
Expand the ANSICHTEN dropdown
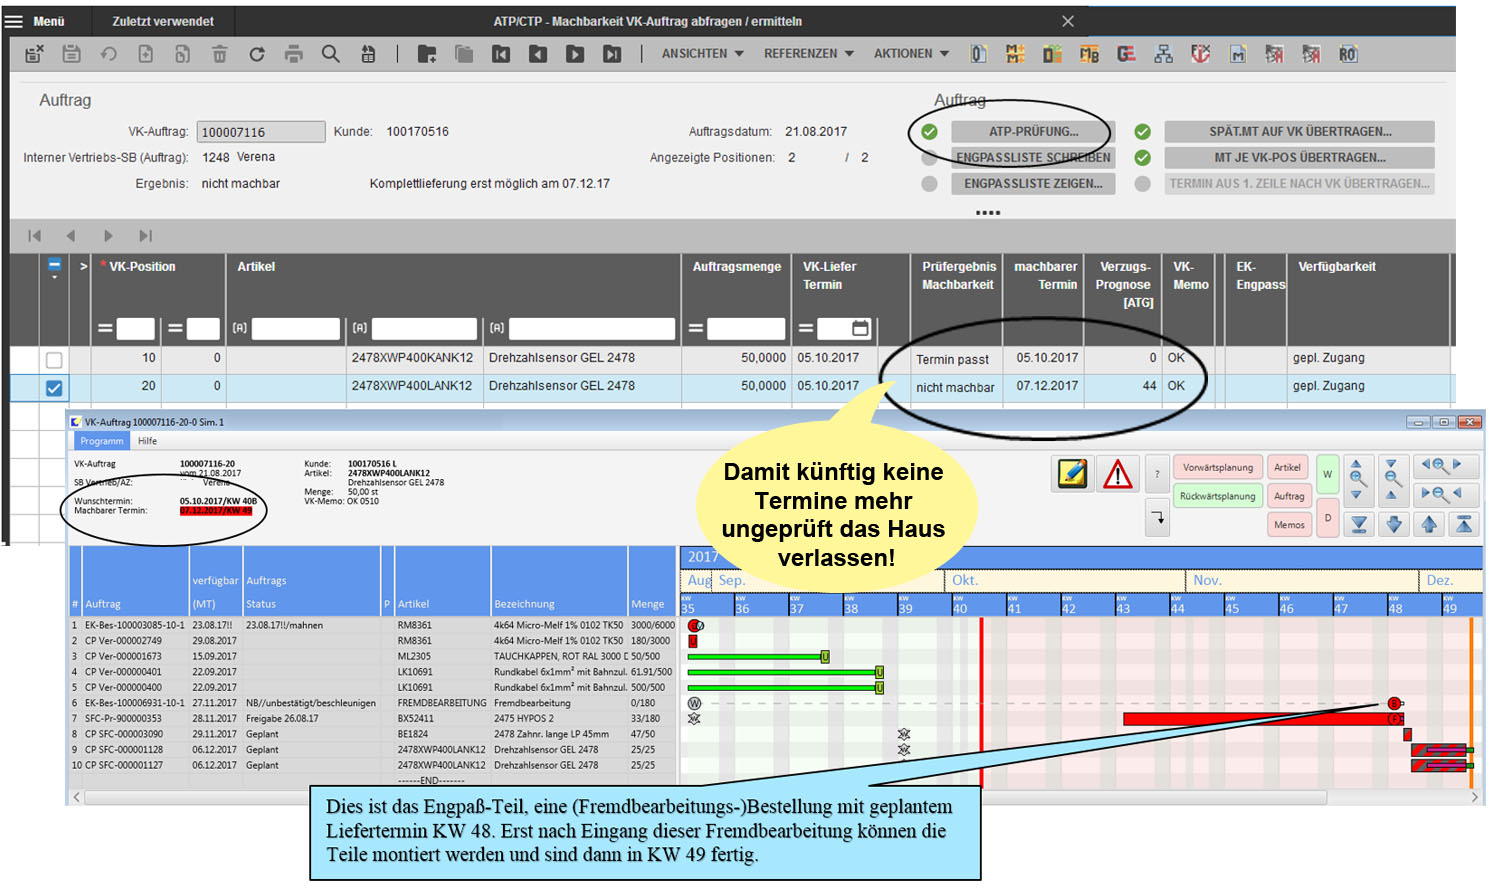click(x=702, y=54)
